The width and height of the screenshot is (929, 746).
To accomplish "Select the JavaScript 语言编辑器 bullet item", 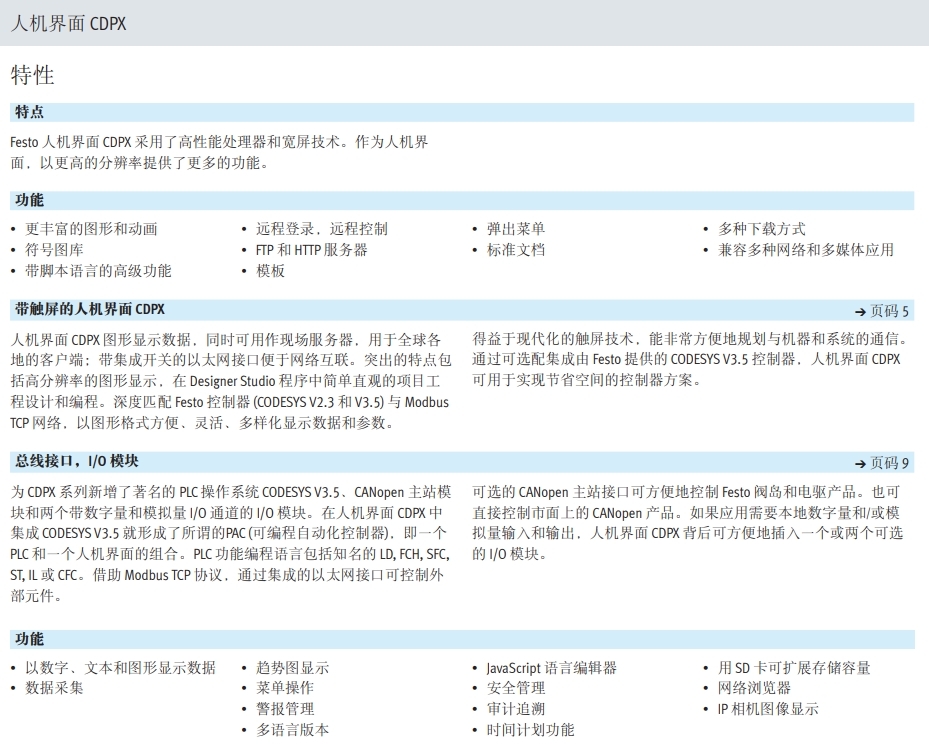I will click(x=551, y=668).
